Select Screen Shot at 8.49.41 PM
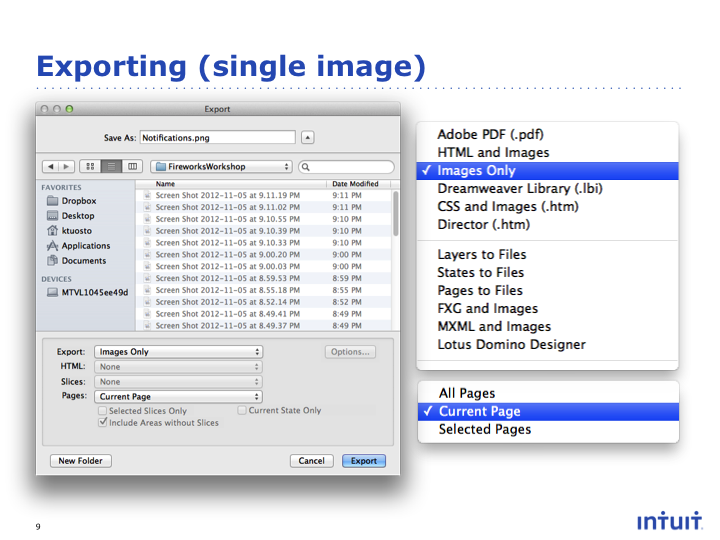720x540 pixels. (x=264, y=314)
